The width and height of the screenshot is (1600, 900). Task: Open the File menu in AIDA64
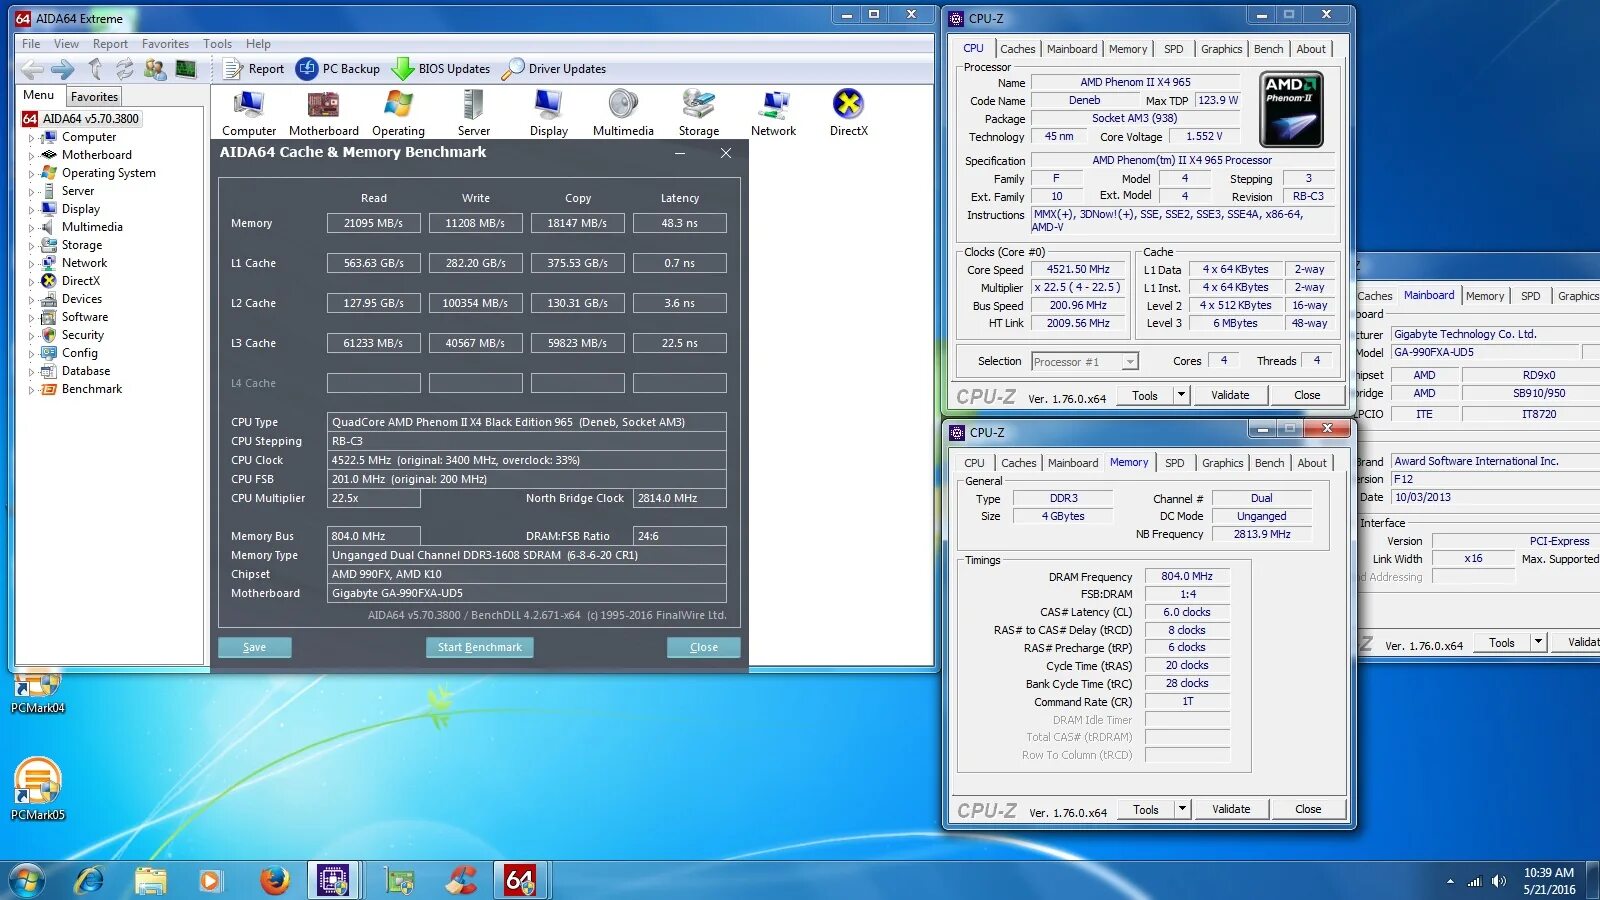pos(31,44)
